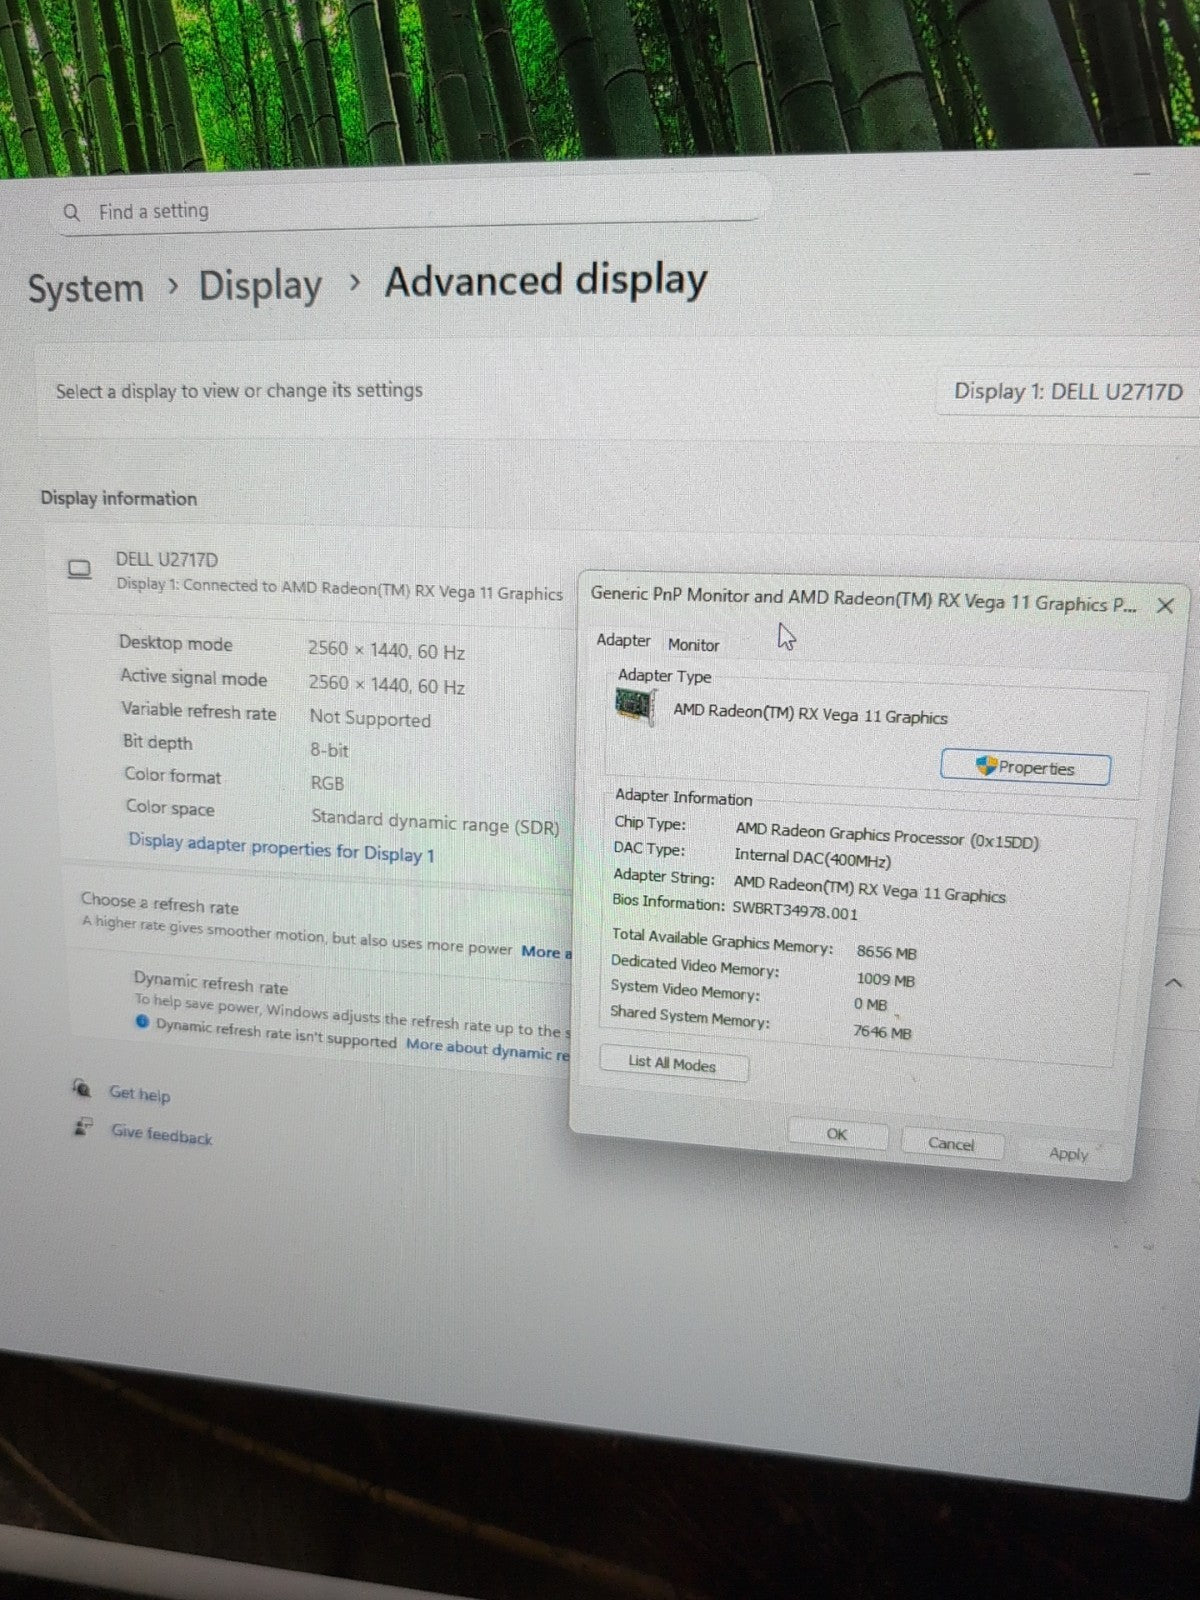Select the Desktop mode value 2560 × 1440, 60 Hz
Viewport: 1200px width, 1600px height.
point(386,651)
